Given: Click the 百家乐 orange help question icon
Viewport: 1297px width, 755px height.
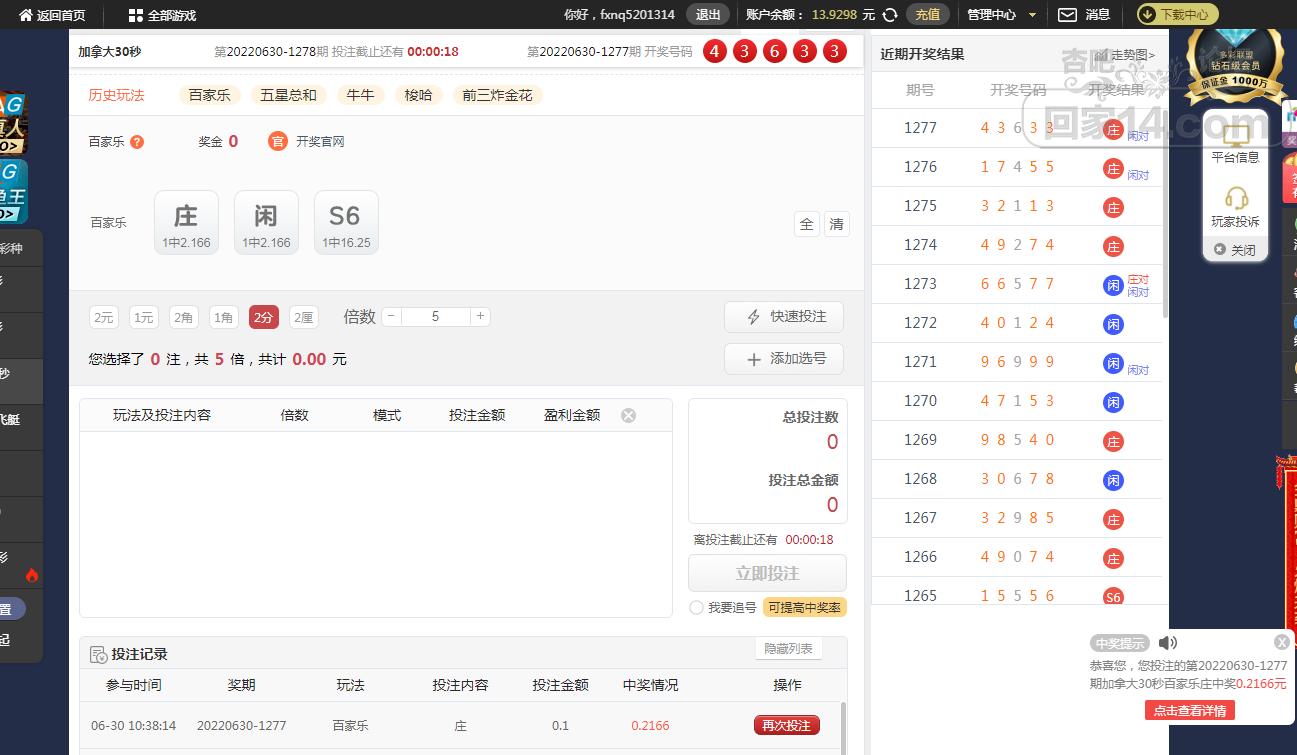Looking at the screenshot, I should 137,142.
